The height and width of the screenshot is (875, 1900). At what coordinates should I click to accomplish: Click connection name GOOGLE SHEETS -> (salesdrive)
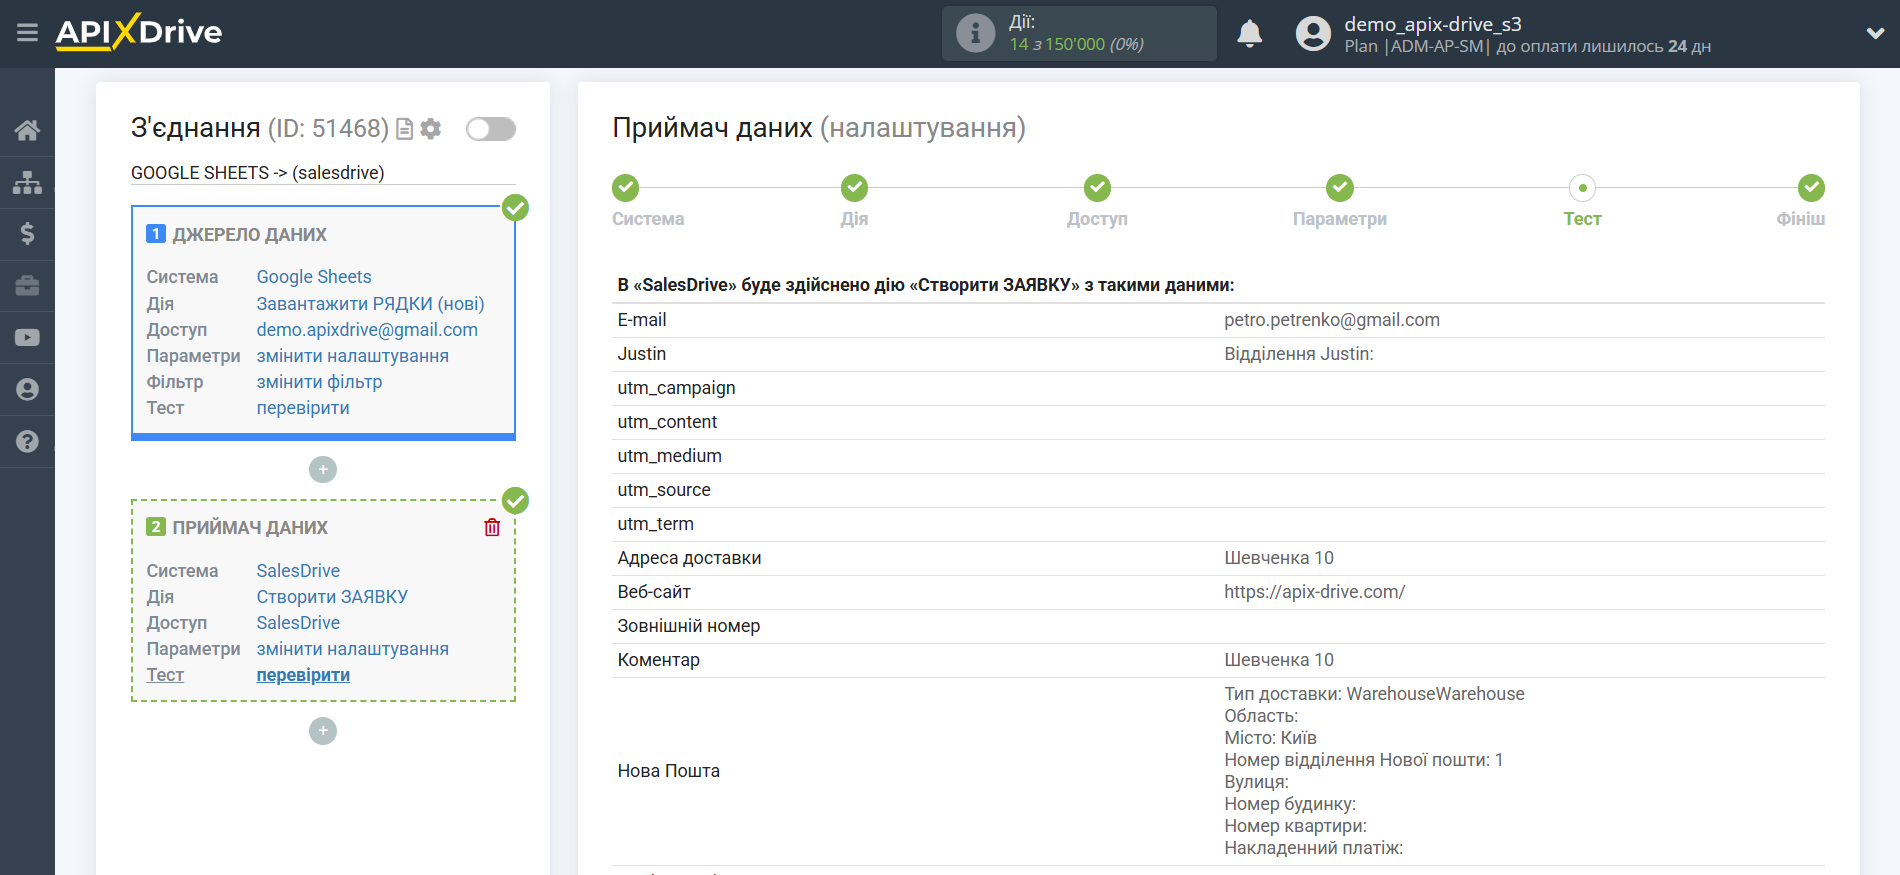(257, 172)
